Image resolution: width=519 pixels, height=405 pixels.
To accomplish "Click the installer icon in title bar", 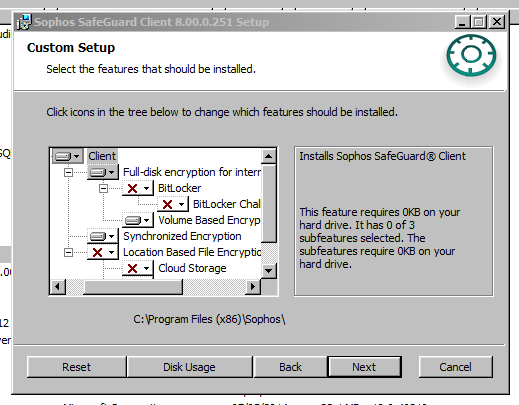I will (x=24, y=22).
